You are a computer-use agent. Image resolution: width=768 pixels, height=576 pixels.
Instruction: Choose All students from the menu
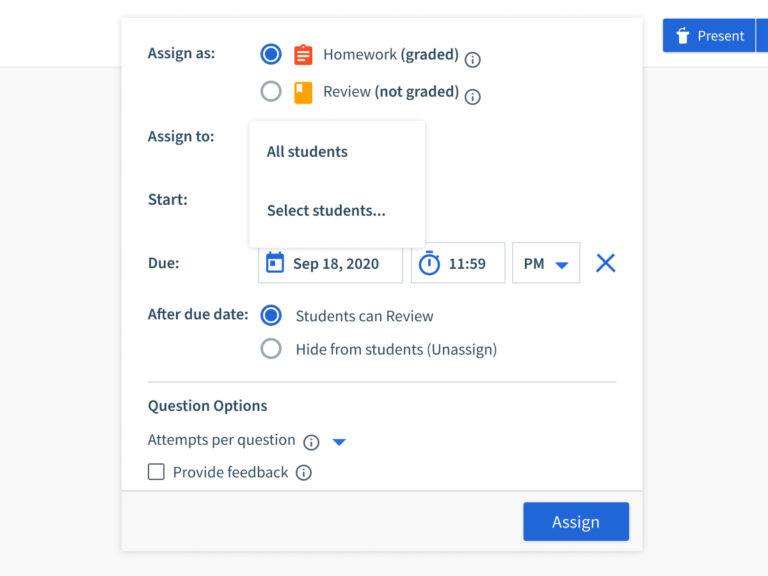coord(307,152)
